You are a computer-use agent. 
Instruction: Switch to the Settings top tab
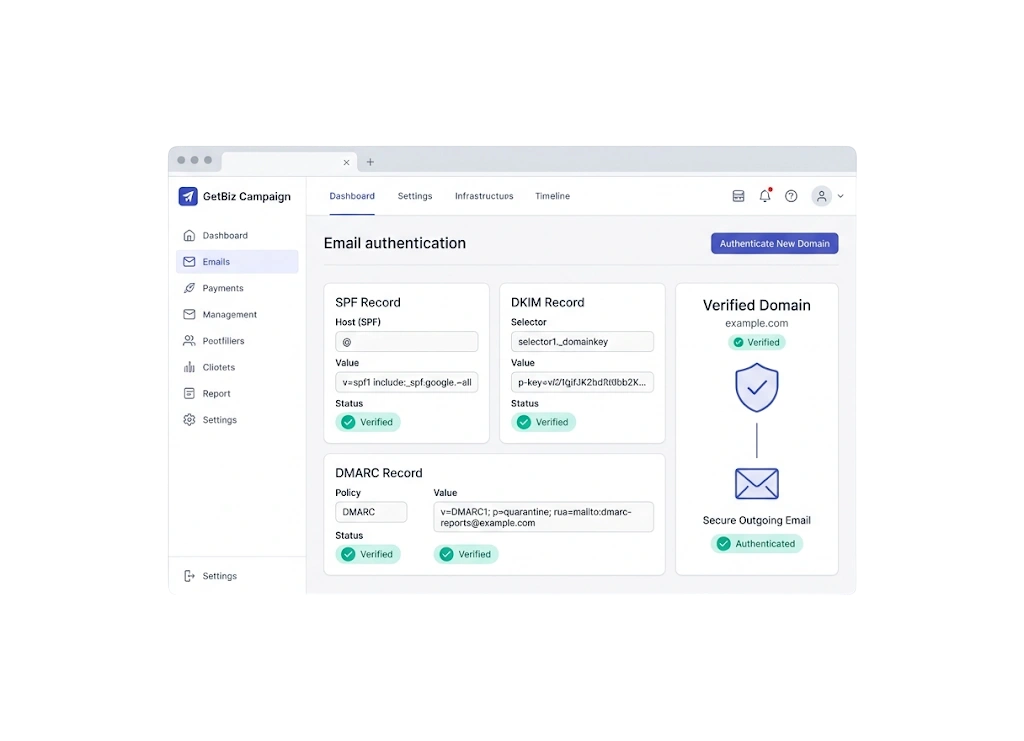415,196
